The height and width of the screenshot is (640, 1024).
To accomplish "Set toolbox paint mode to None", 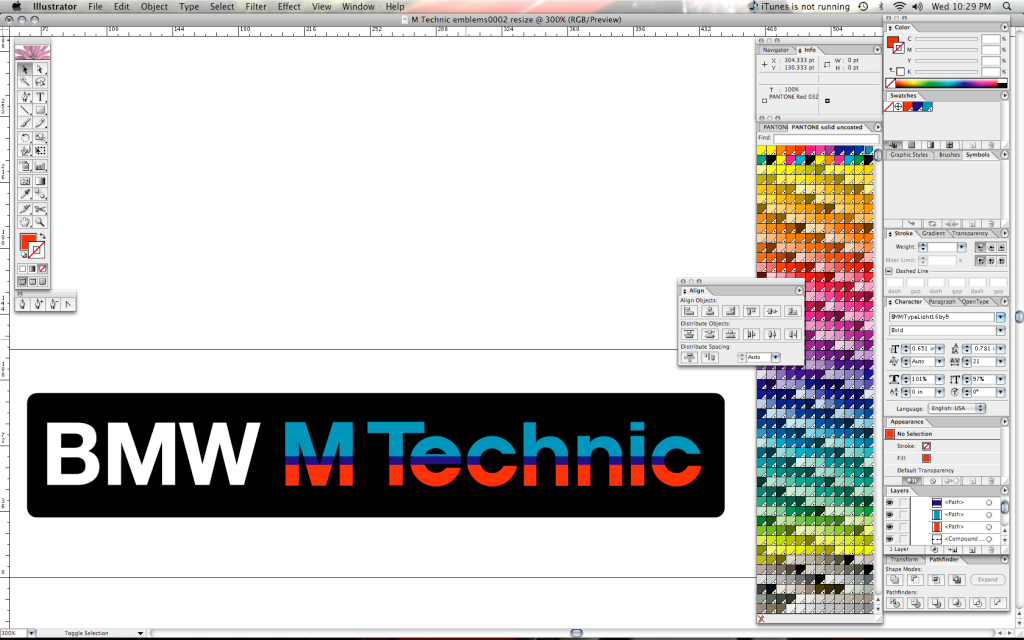I will point(42,268).
